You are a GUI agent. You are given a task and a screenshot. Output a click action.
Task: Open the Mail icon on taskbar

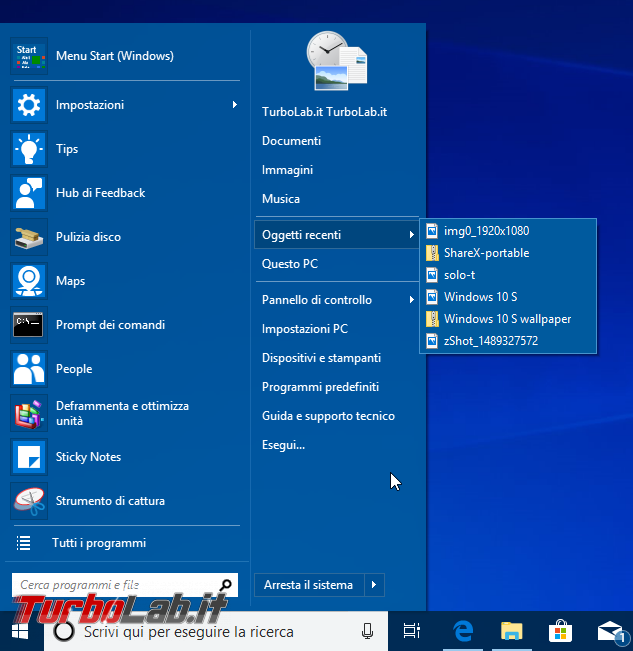(611, 631)
